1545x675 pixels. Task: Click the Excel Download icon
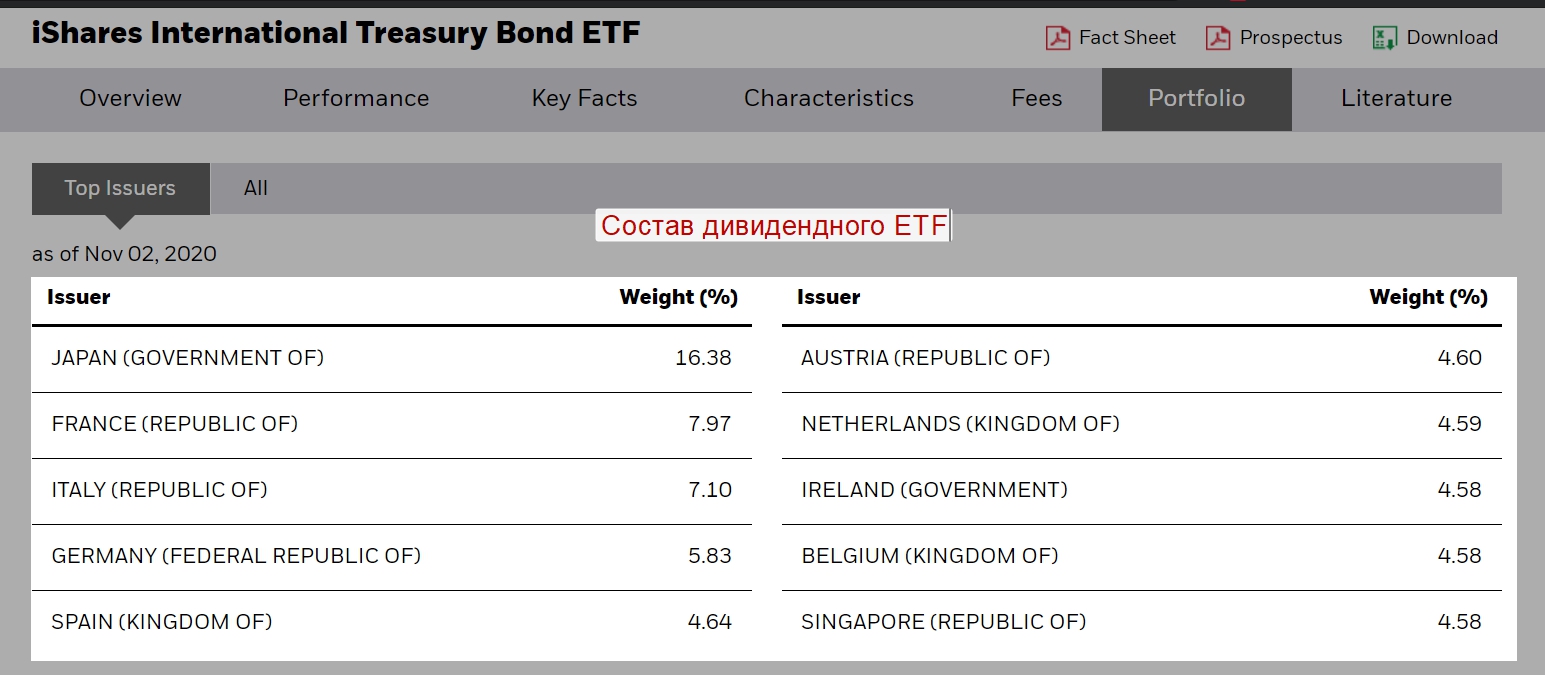tap(1384, 38)
